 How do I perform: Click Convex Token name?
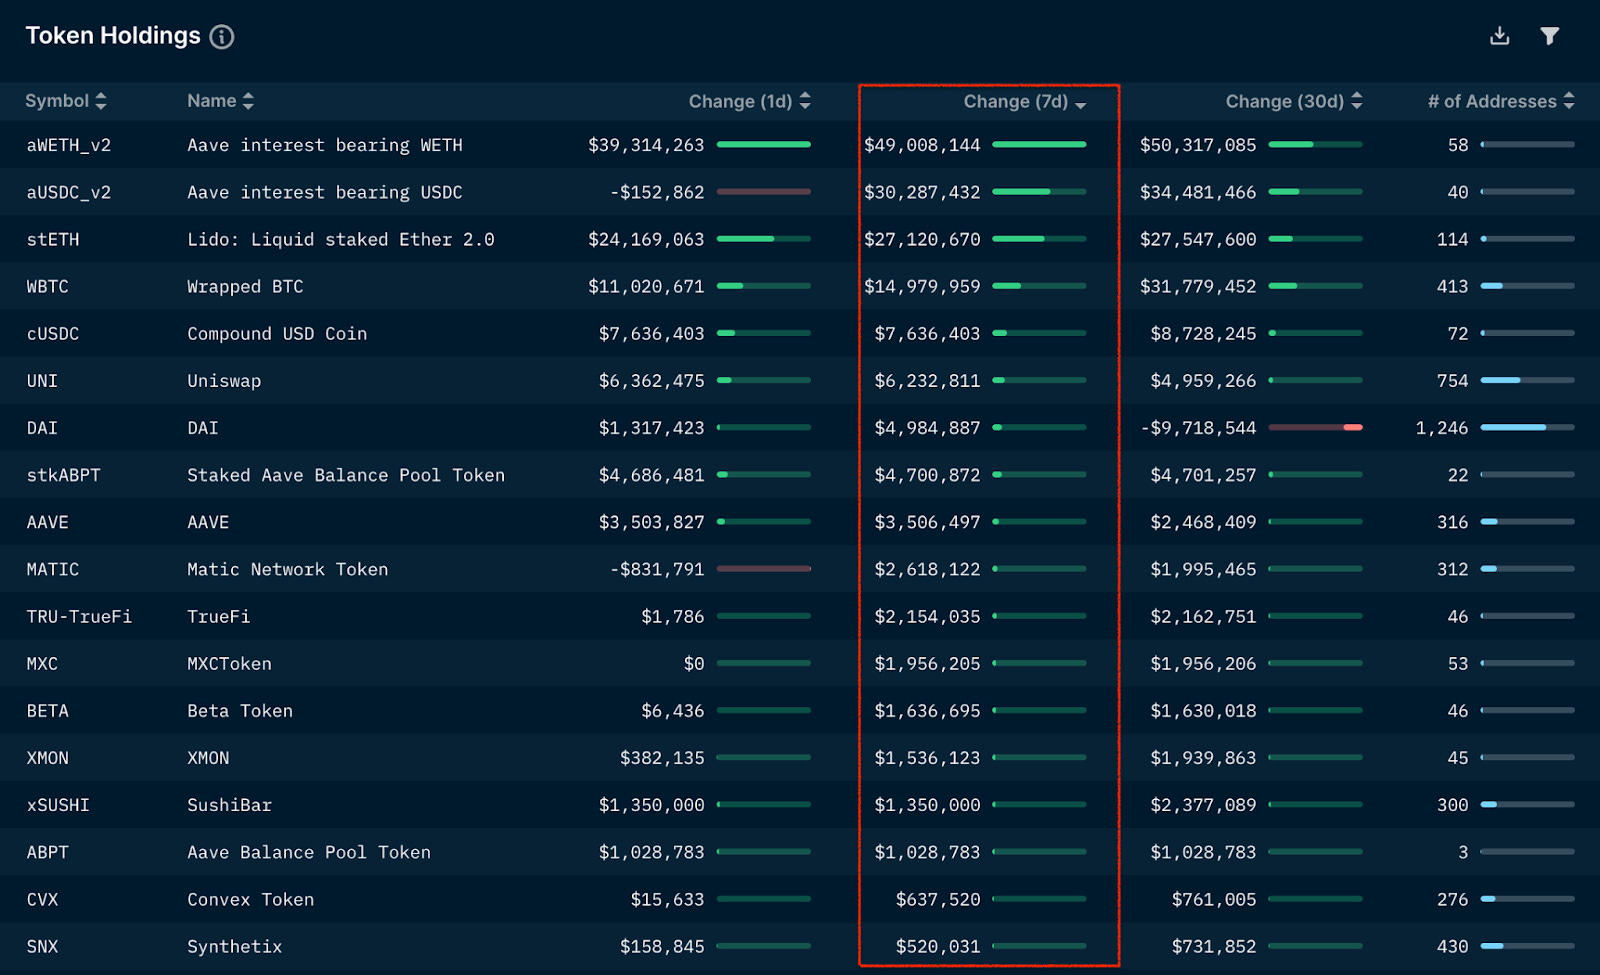coord(251,900)
